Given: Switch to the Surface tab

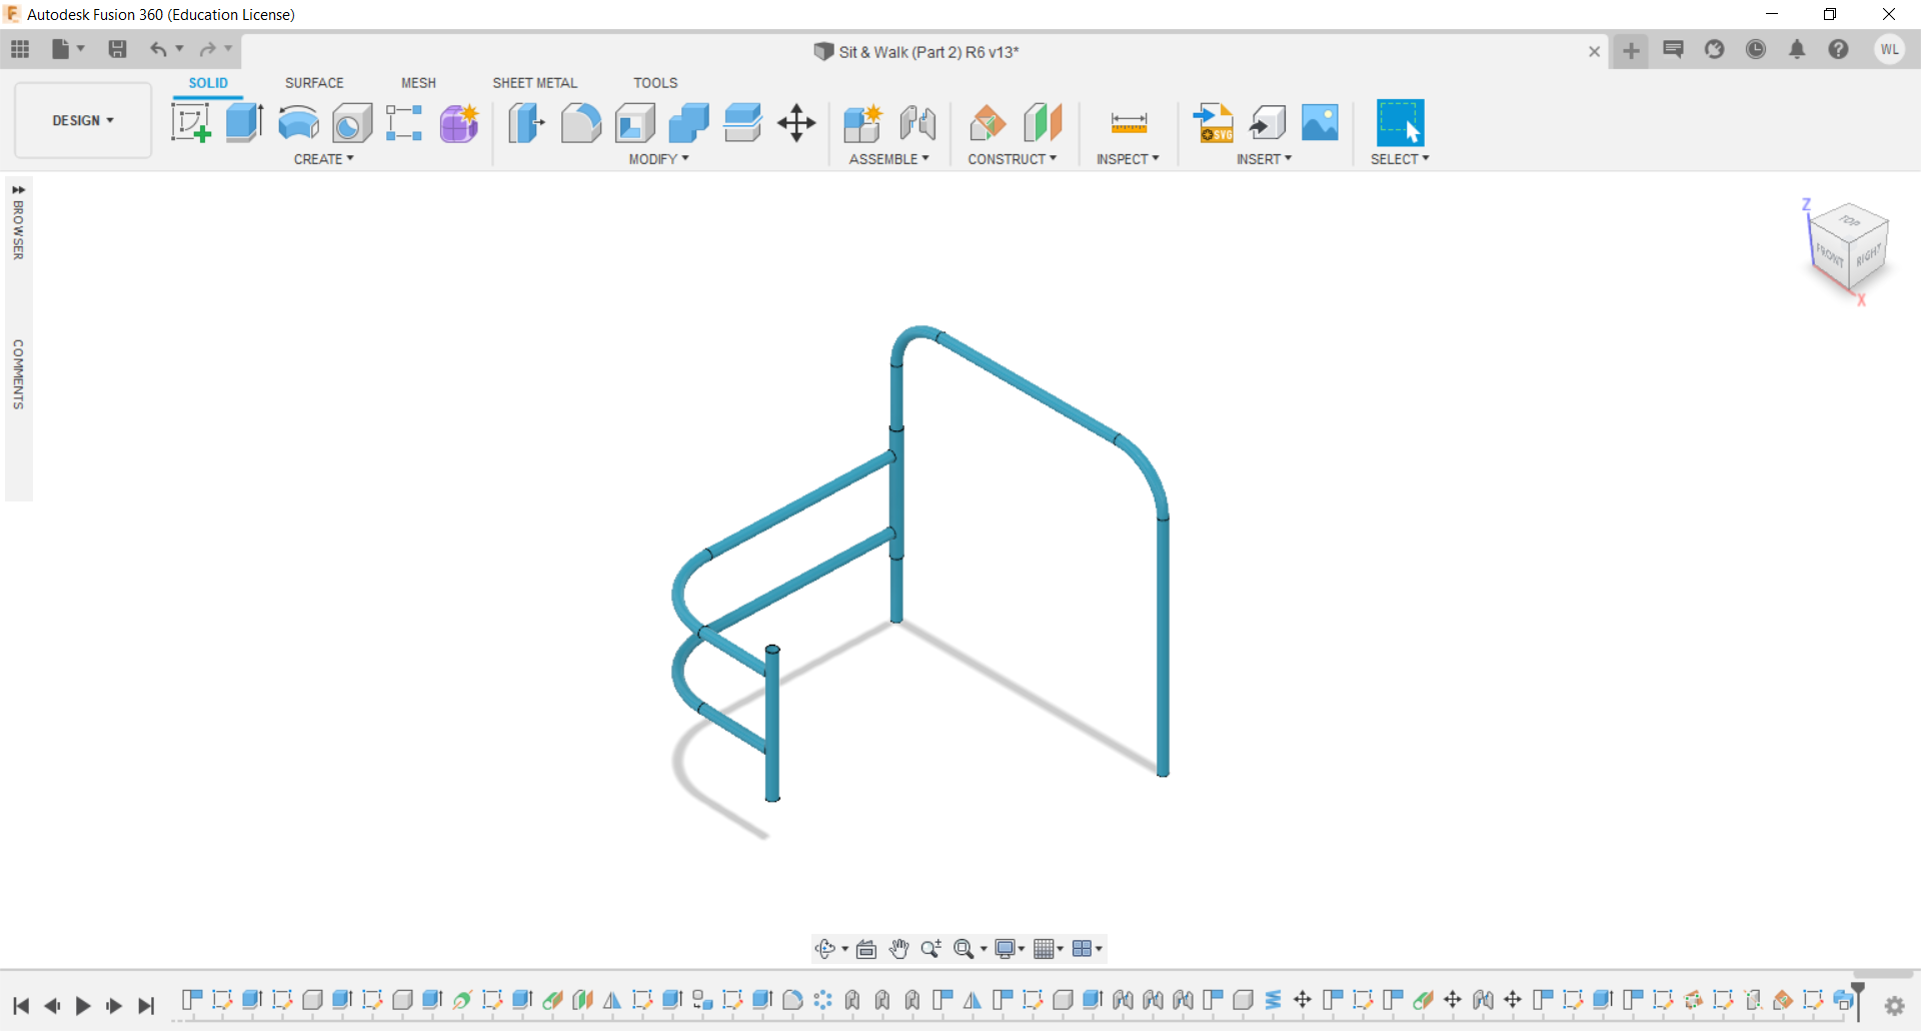Looking at the screenshot, I should (314, 83).
